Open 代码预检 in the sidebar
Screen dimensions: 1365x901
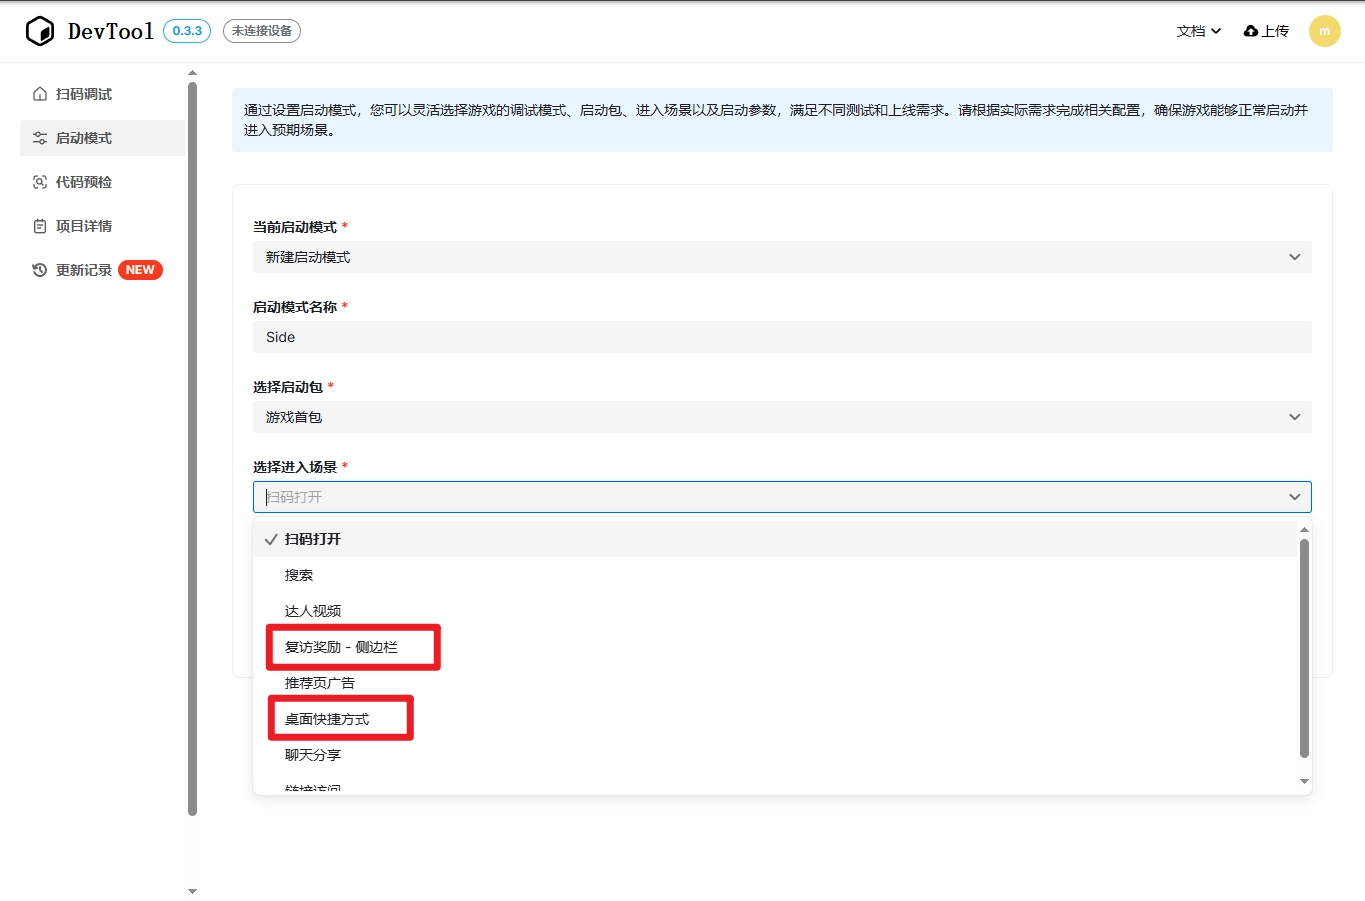coord(102,182)
